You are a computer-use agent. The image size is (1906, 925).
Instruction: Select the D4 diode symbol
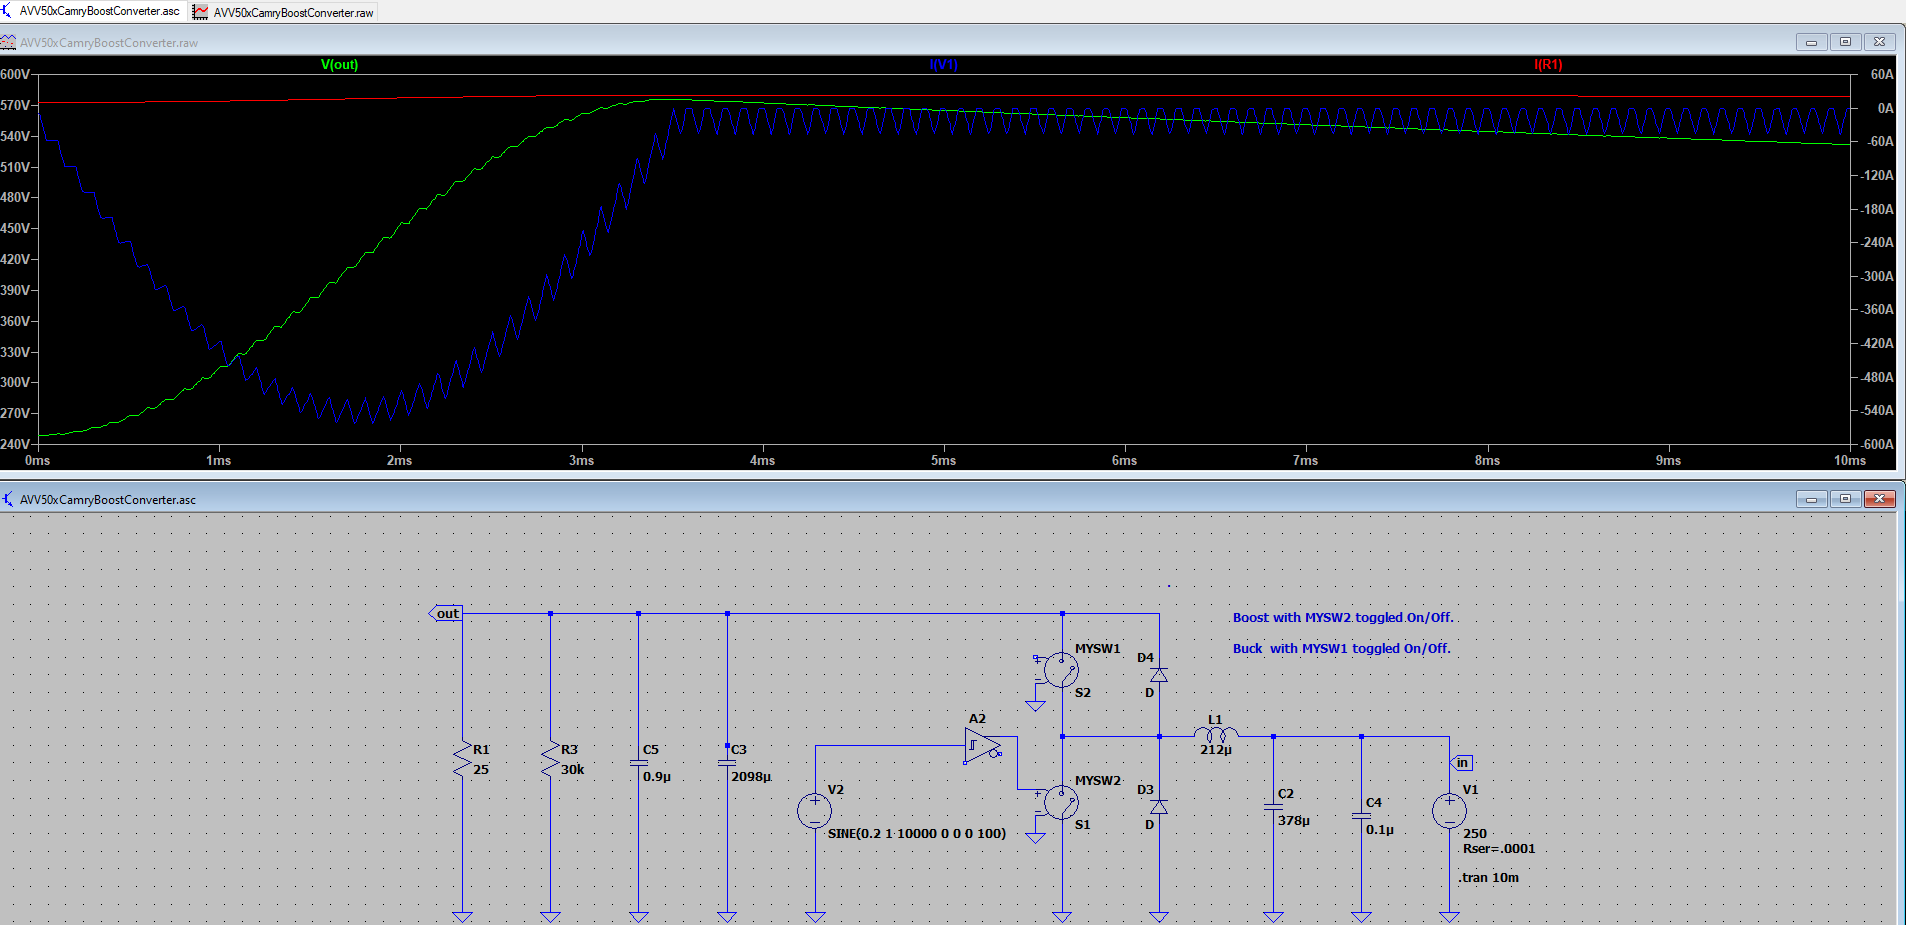click(x=1159, y=675)
